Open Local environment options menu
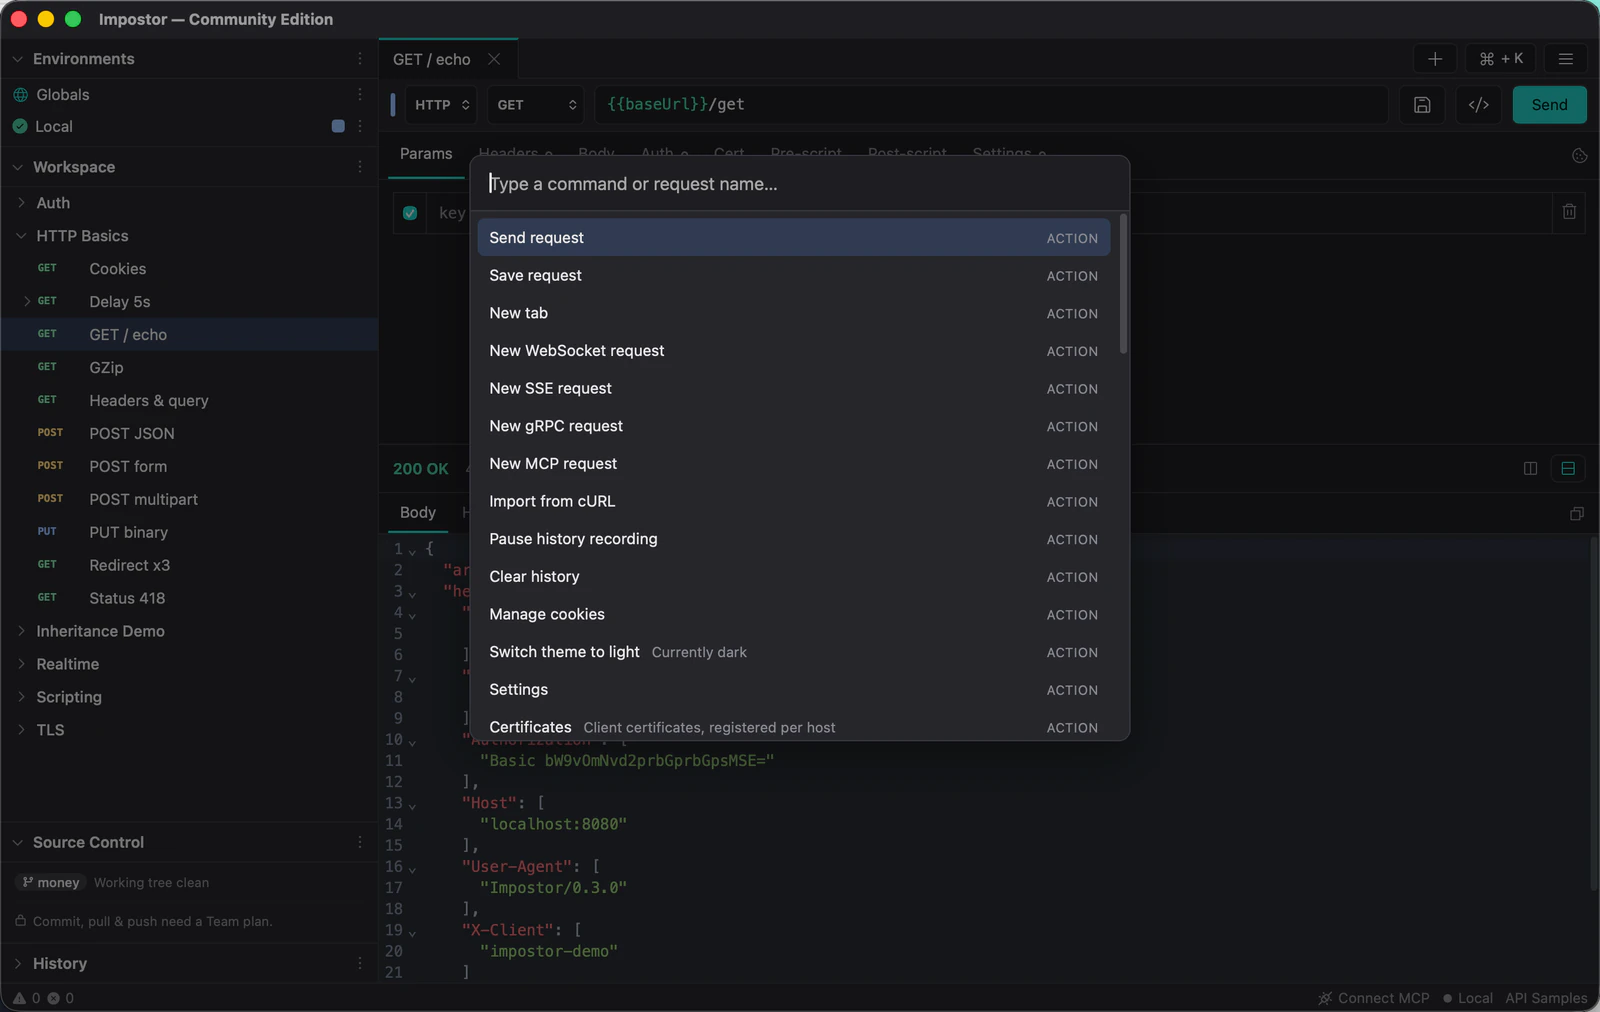The height and width of the screenshot is (1012, 1600). pyautogui.click(x=360, y=126)
